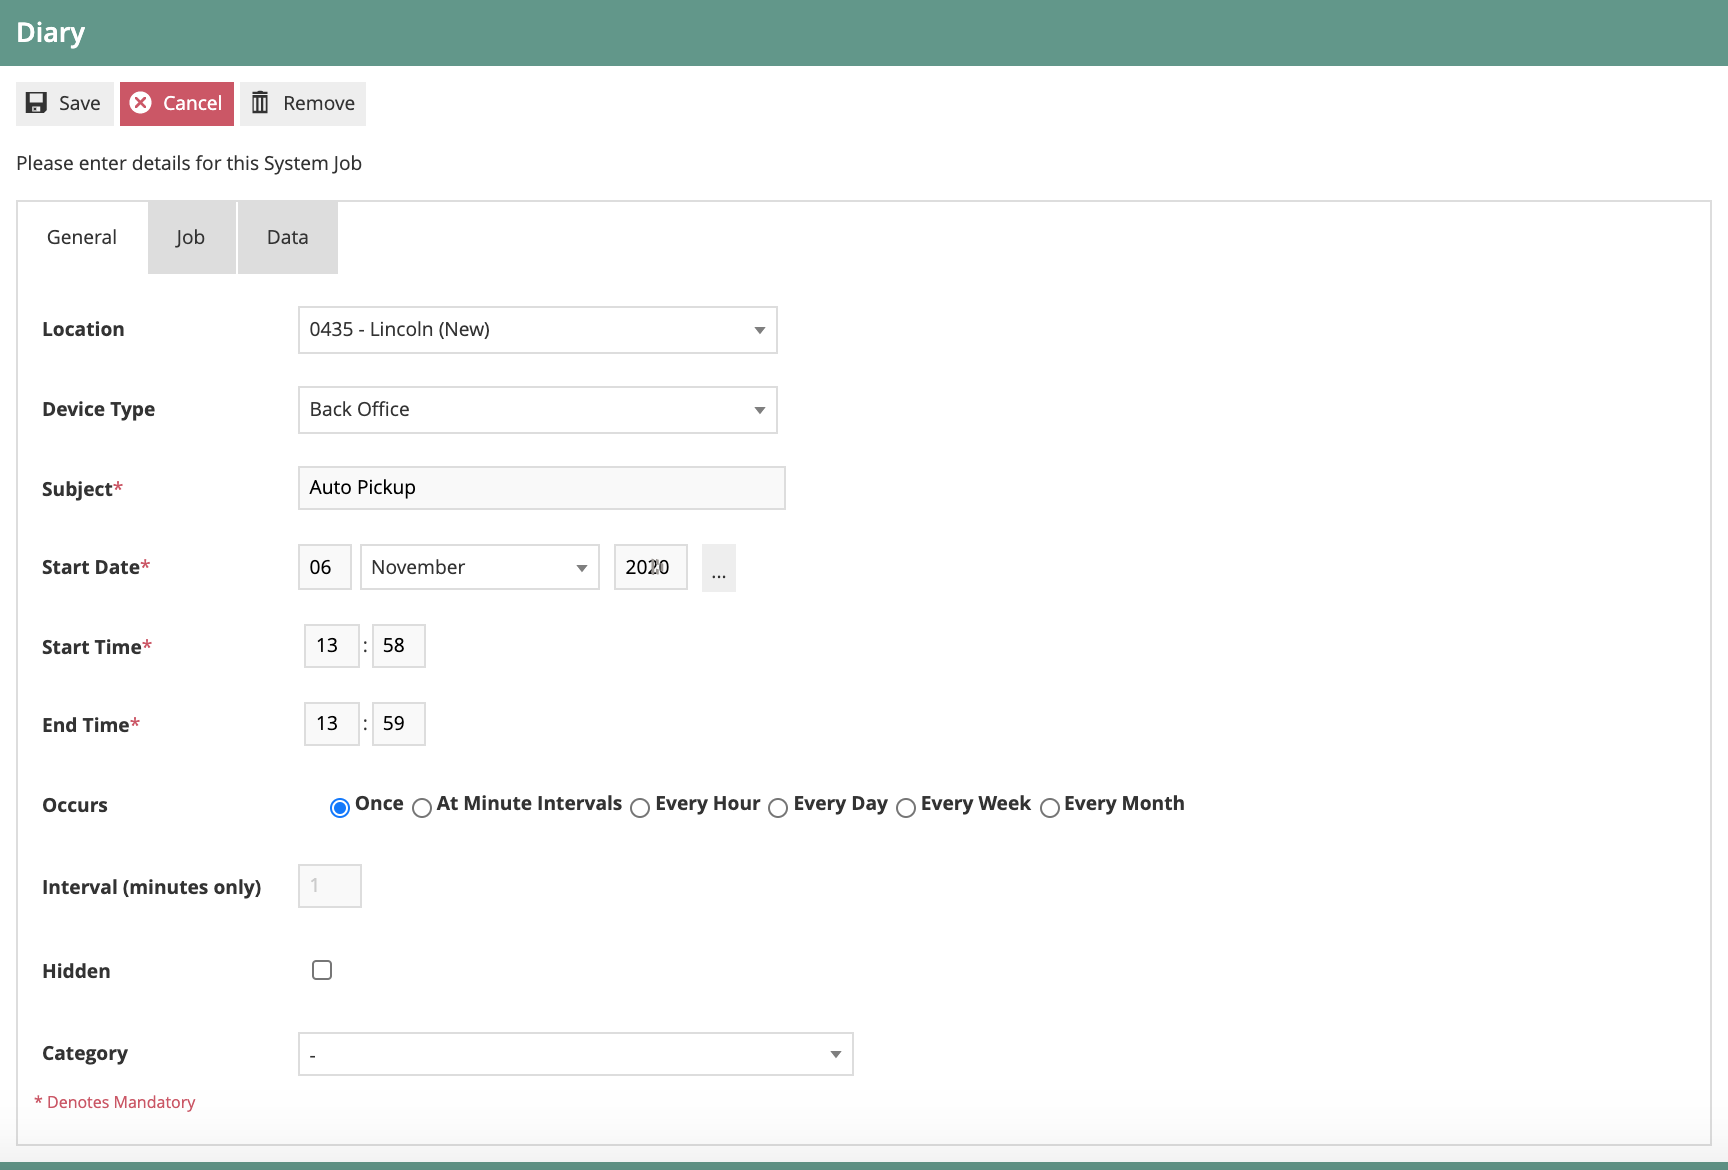
Task: Switch to the Data tab
Action: pyautogui.click(x=287, y=237)
